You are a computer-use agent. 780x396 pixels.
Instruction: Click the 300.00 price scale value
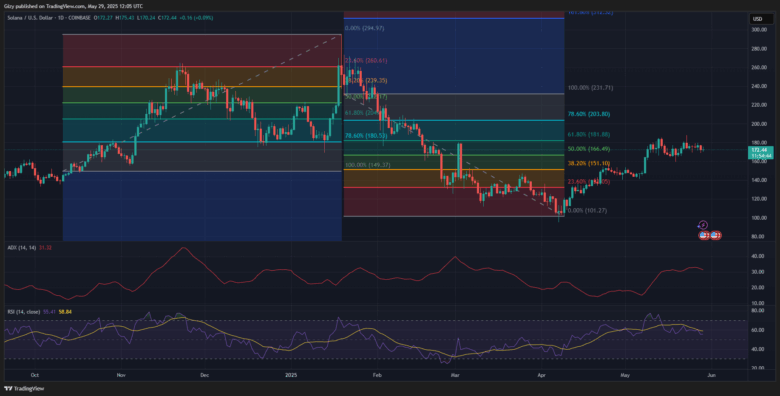point(759,30)
